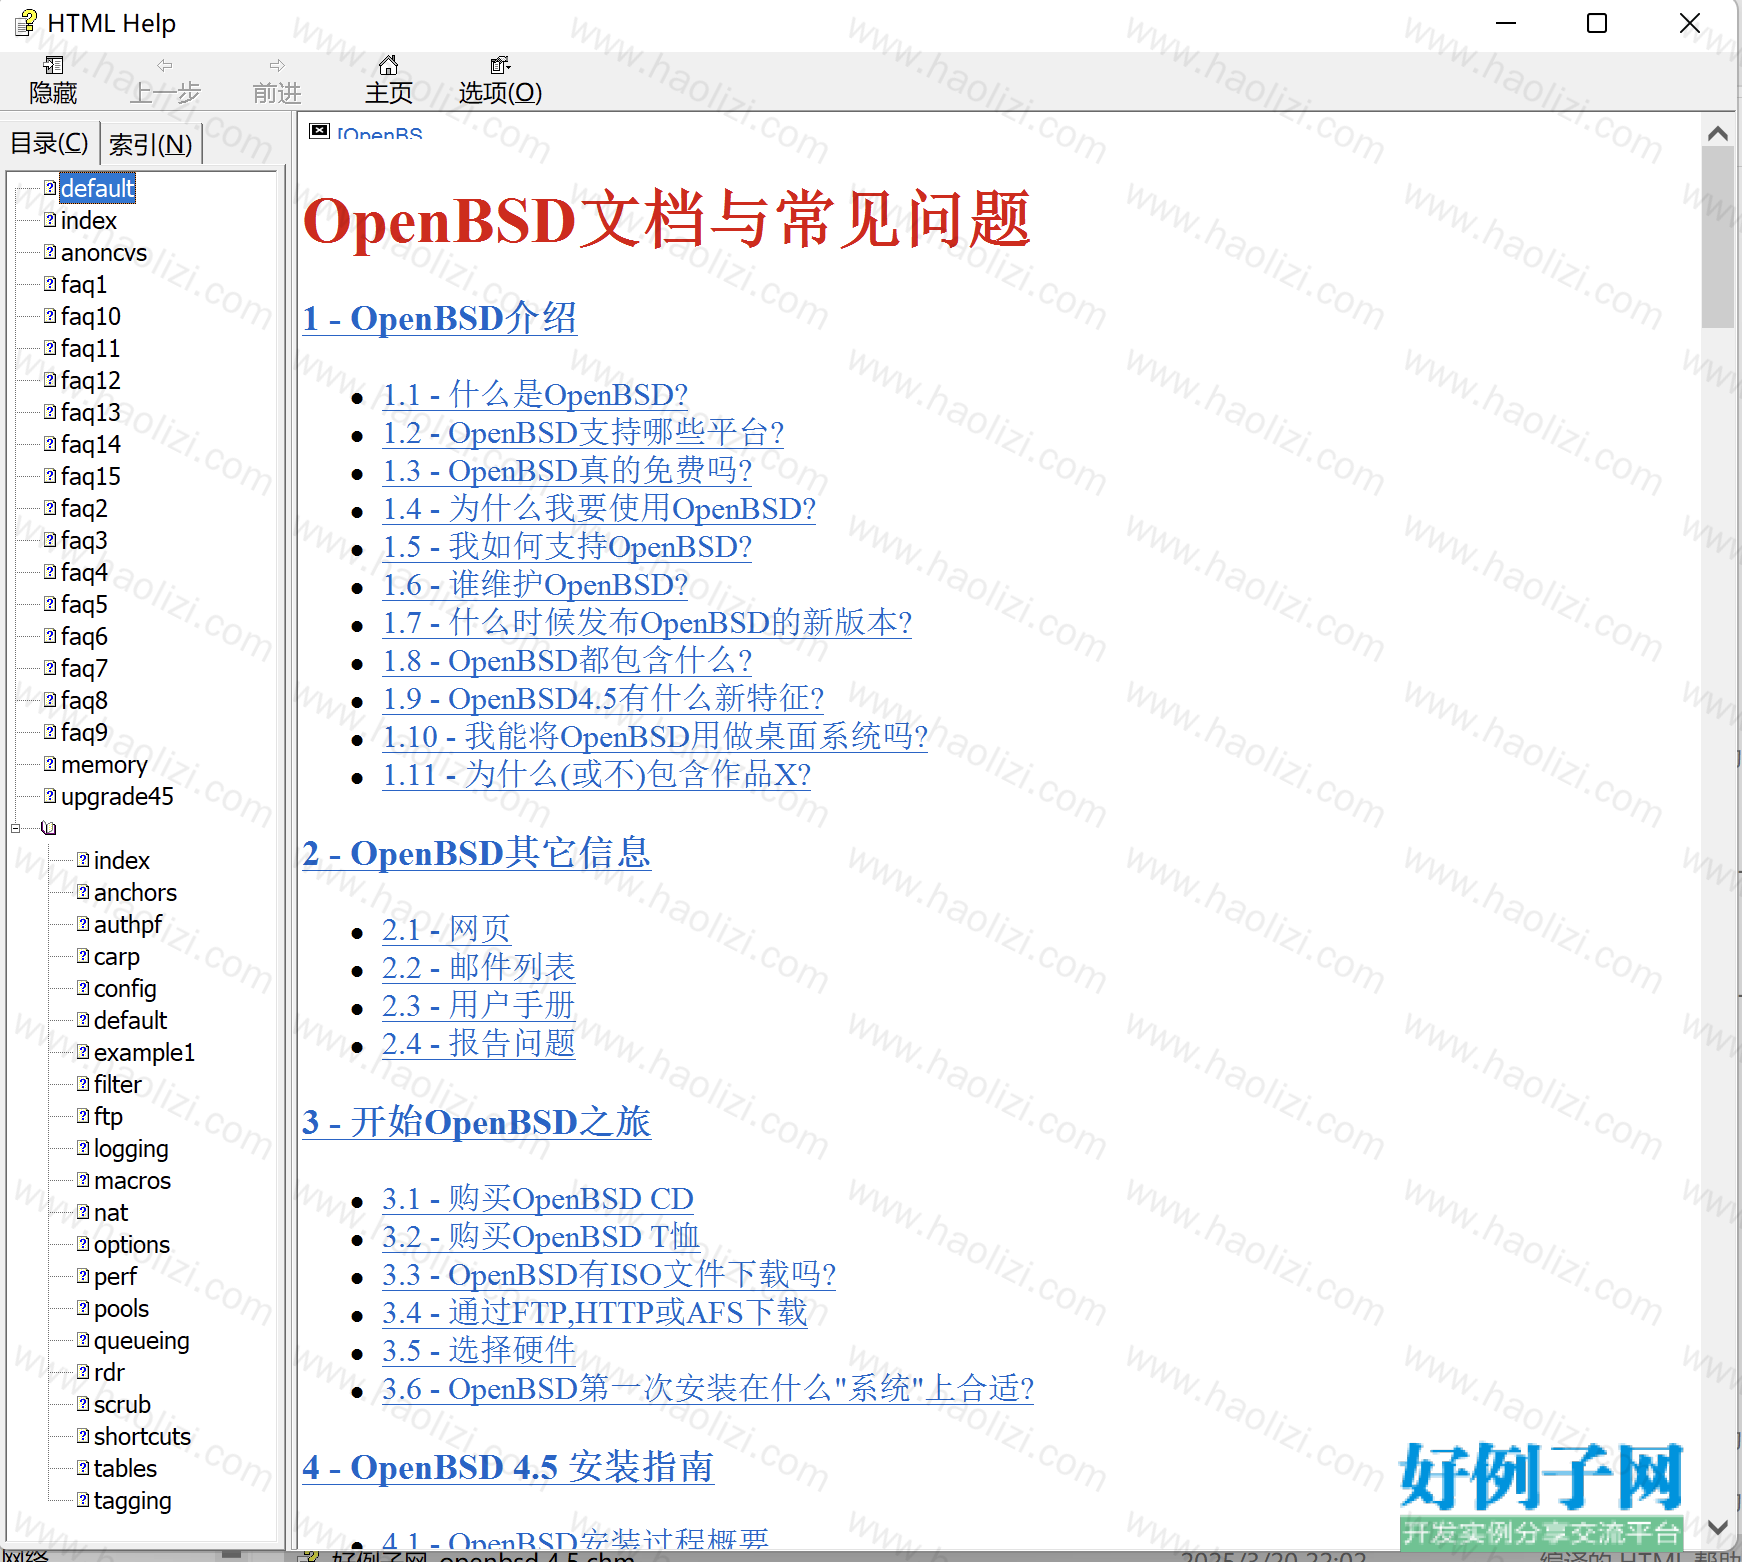This screenshot has height=1562, width=1742.
Task: Select the example1 tree item
Action: pos(144,1052)
